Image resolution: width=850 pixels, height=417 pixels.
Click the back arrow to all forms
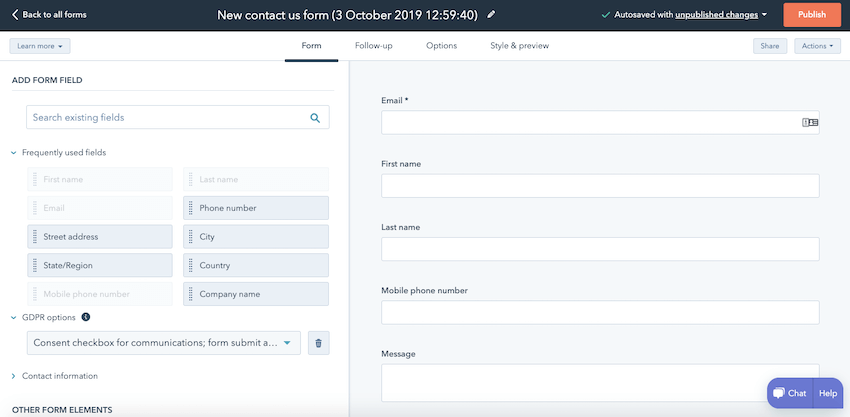pyautogui.click(x=15, y=15)
